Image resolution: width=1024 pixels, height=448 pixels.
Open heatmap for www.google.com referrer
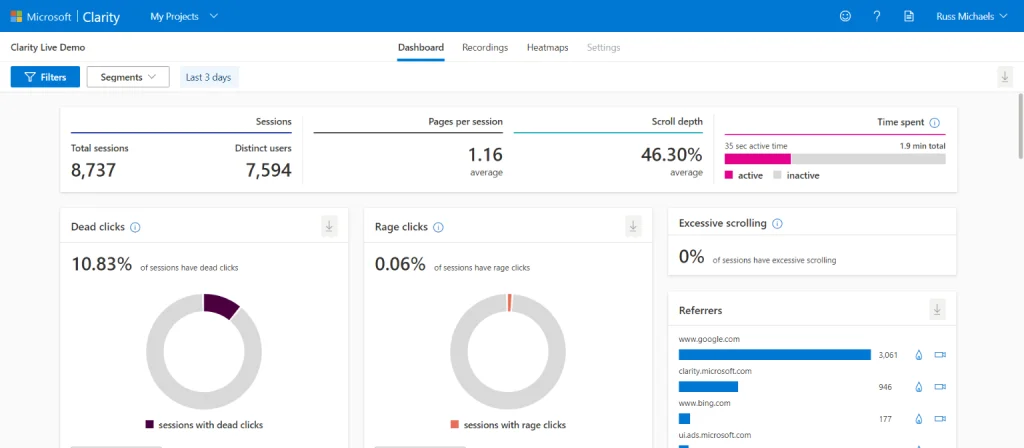click(x=919, y=355)
